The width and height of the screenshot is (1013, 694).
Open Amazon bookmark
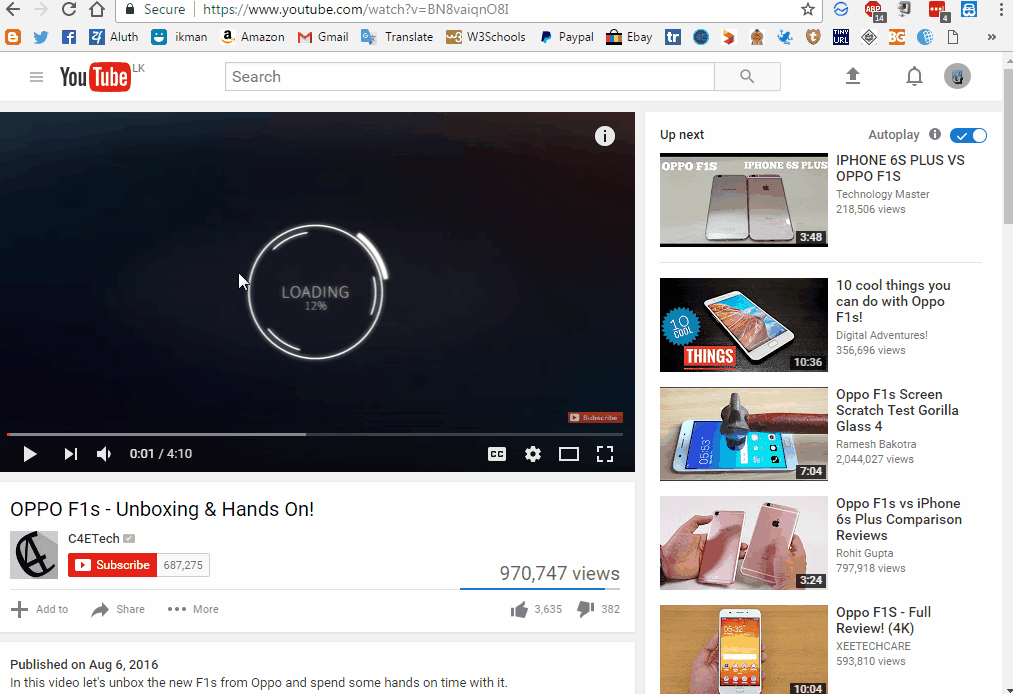click(252, 37)
